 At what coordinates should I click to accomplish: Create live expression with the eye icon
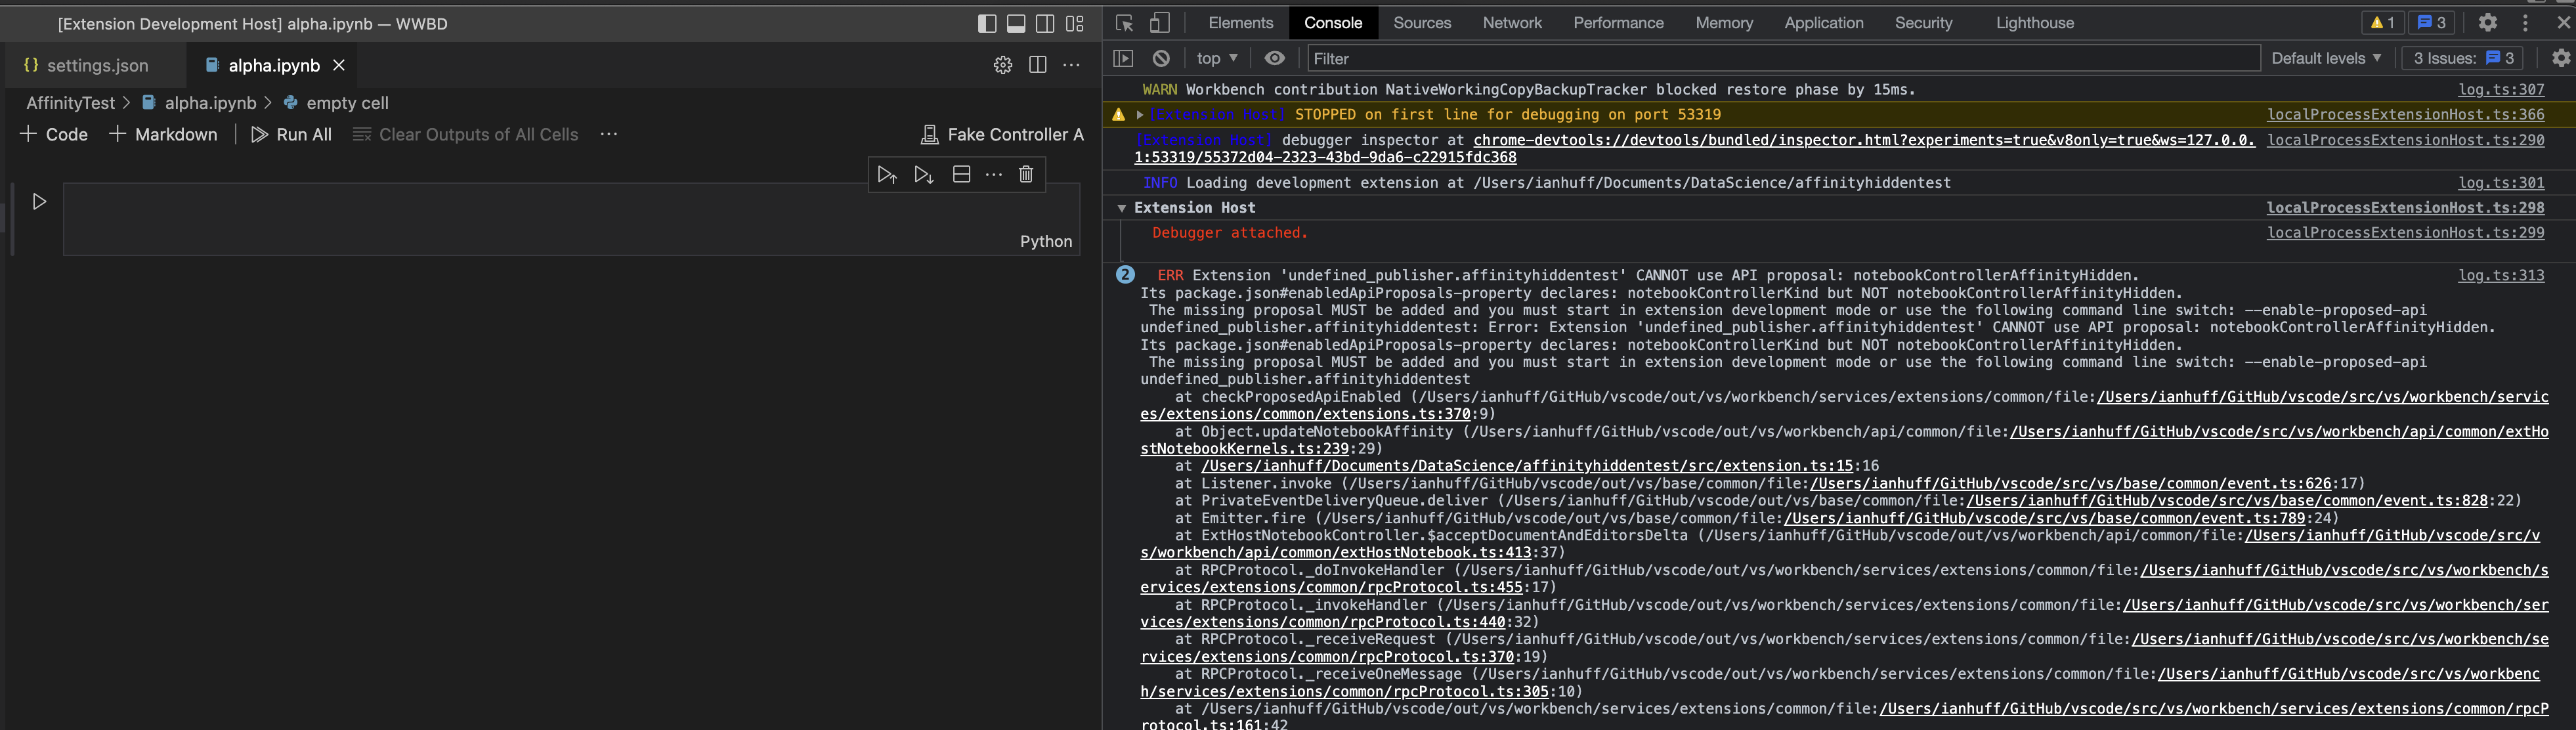click(1274, 59)
